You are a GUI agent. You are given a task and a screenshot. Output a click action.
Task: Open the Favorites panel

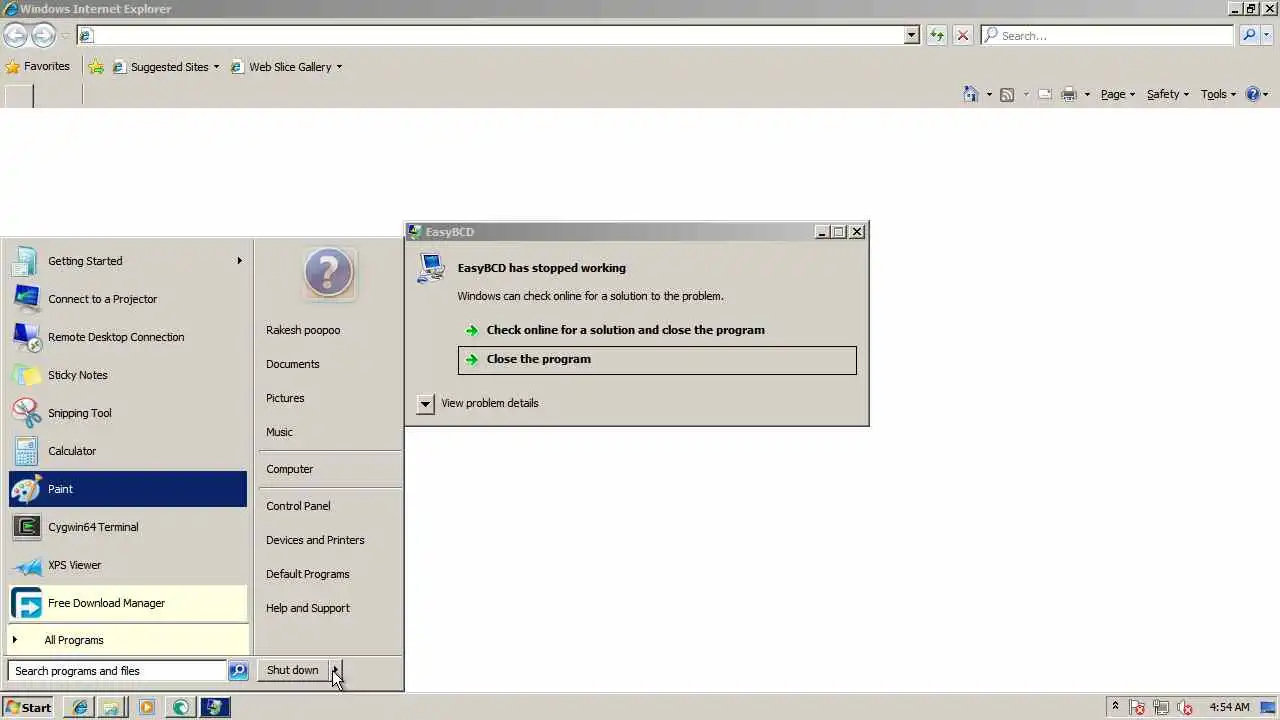tap(38, 67)
